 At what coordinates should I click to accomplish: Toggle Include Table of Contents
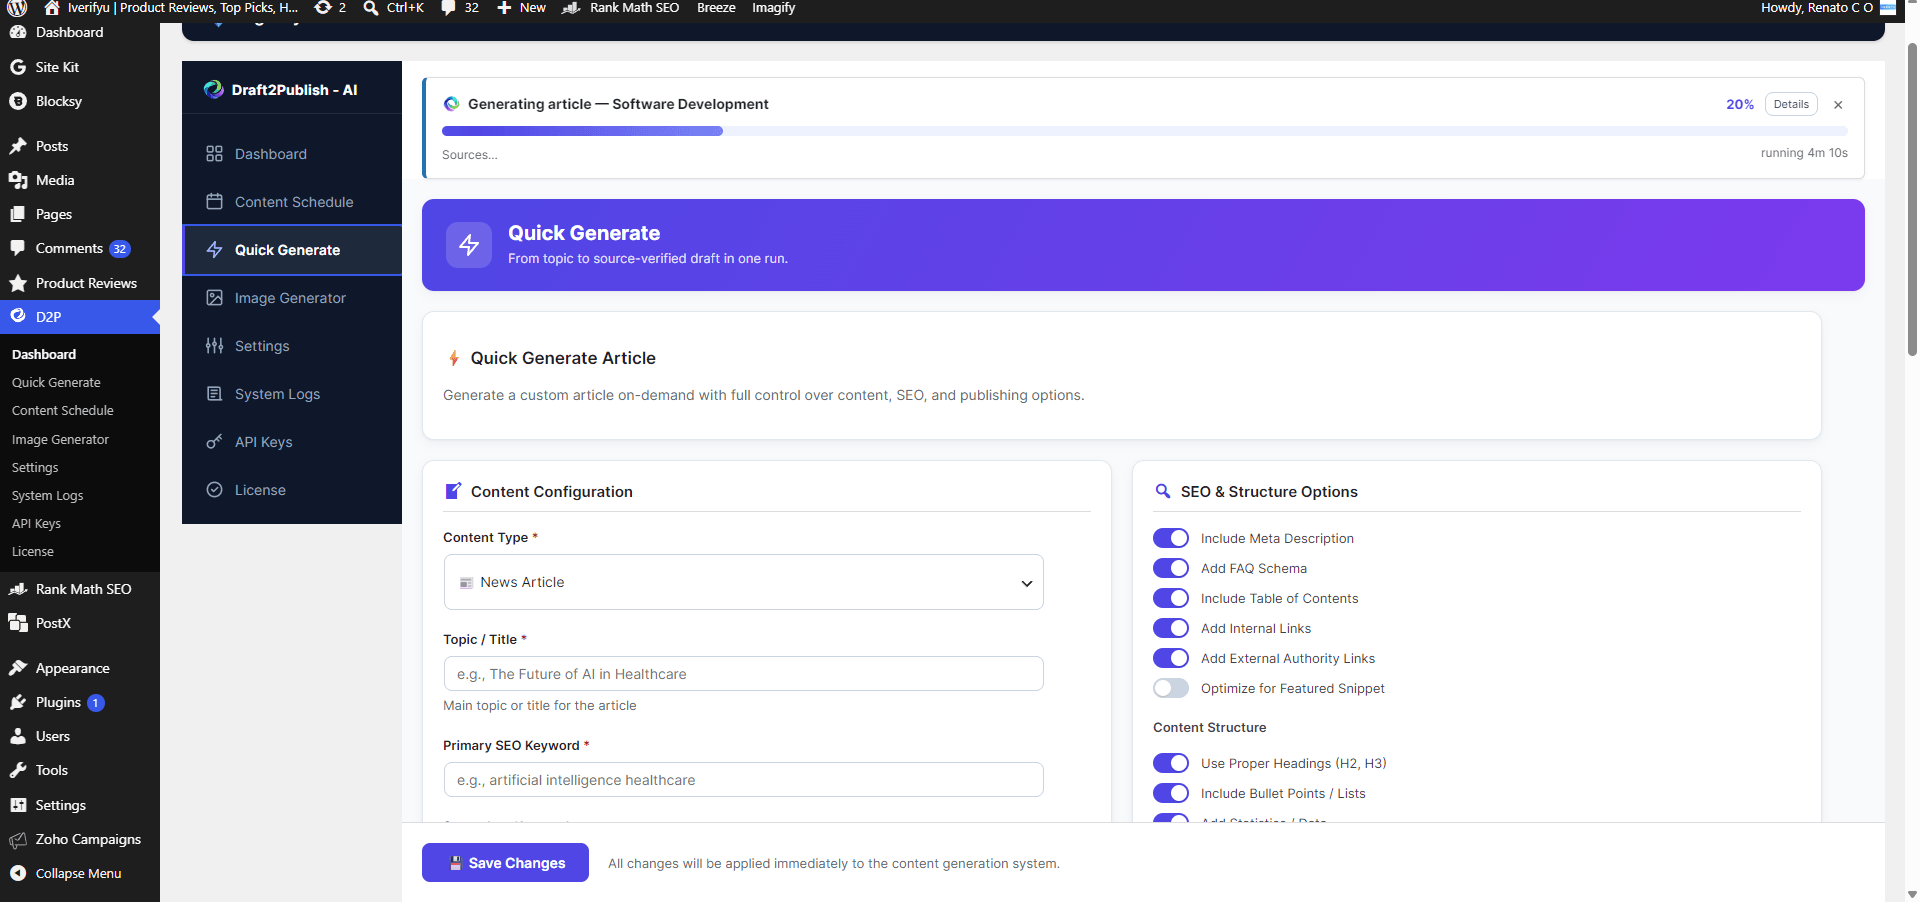1171,598
